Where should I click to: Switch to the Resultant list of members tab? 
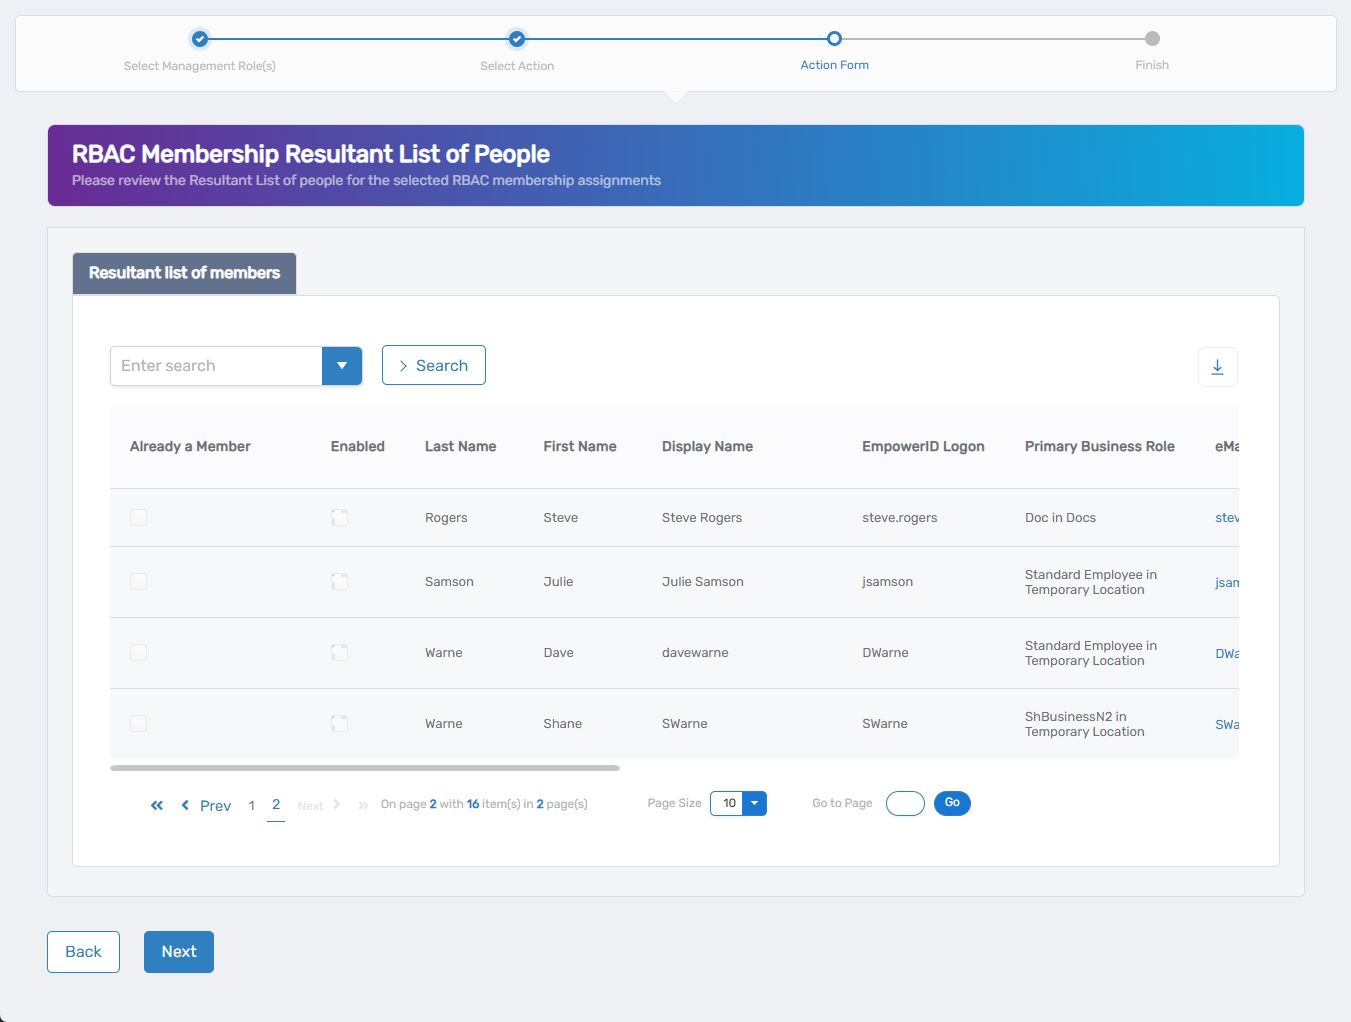pos(184,273)
